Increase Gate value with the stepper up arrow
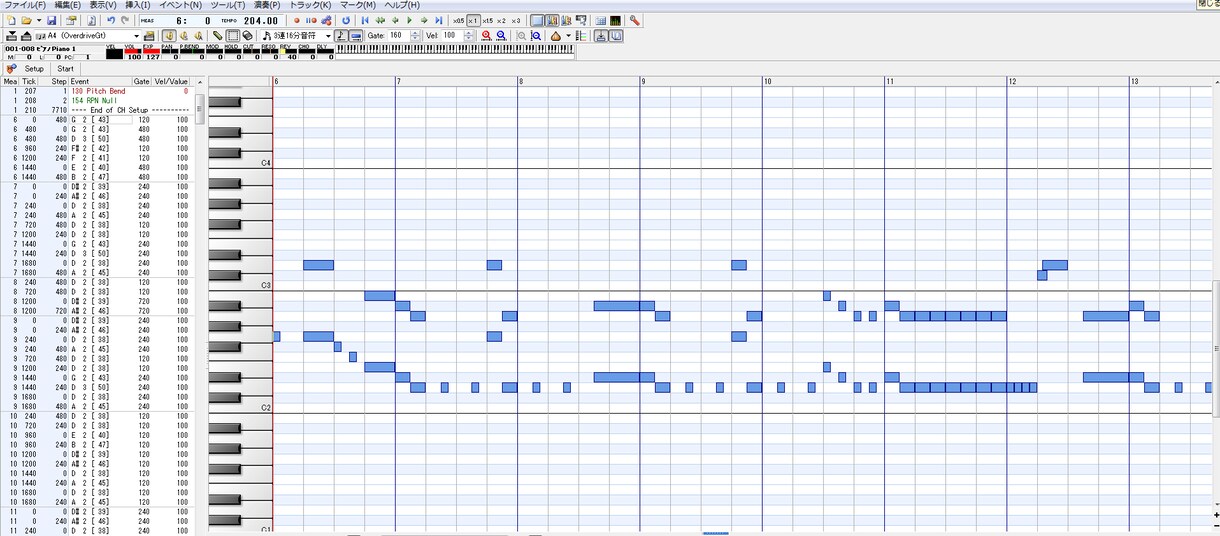Screen dimensions: 1220x536 point(415,32)
